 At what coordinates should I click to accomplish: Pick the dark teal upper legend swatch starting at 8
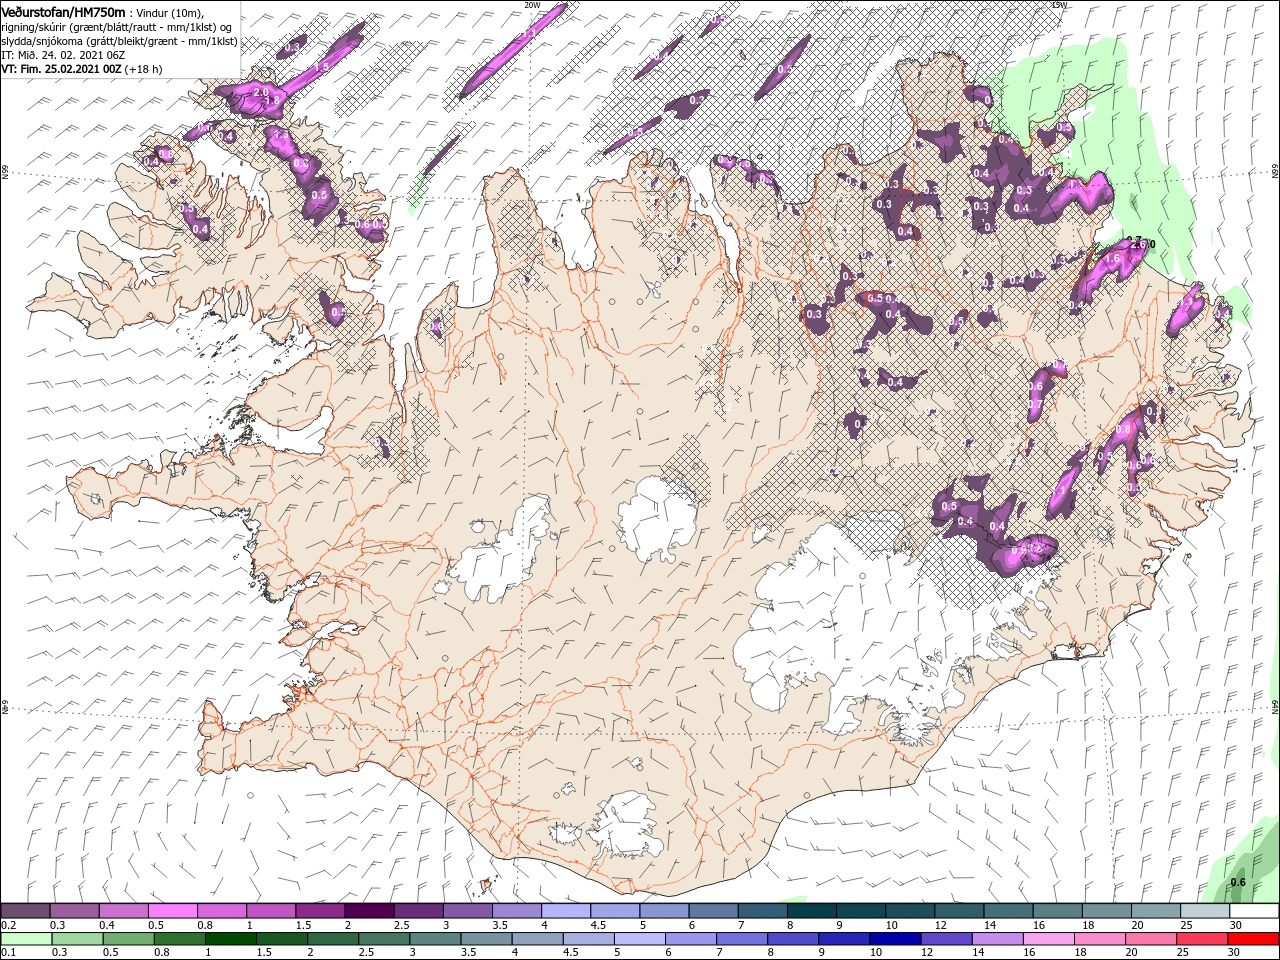[812, 911]
